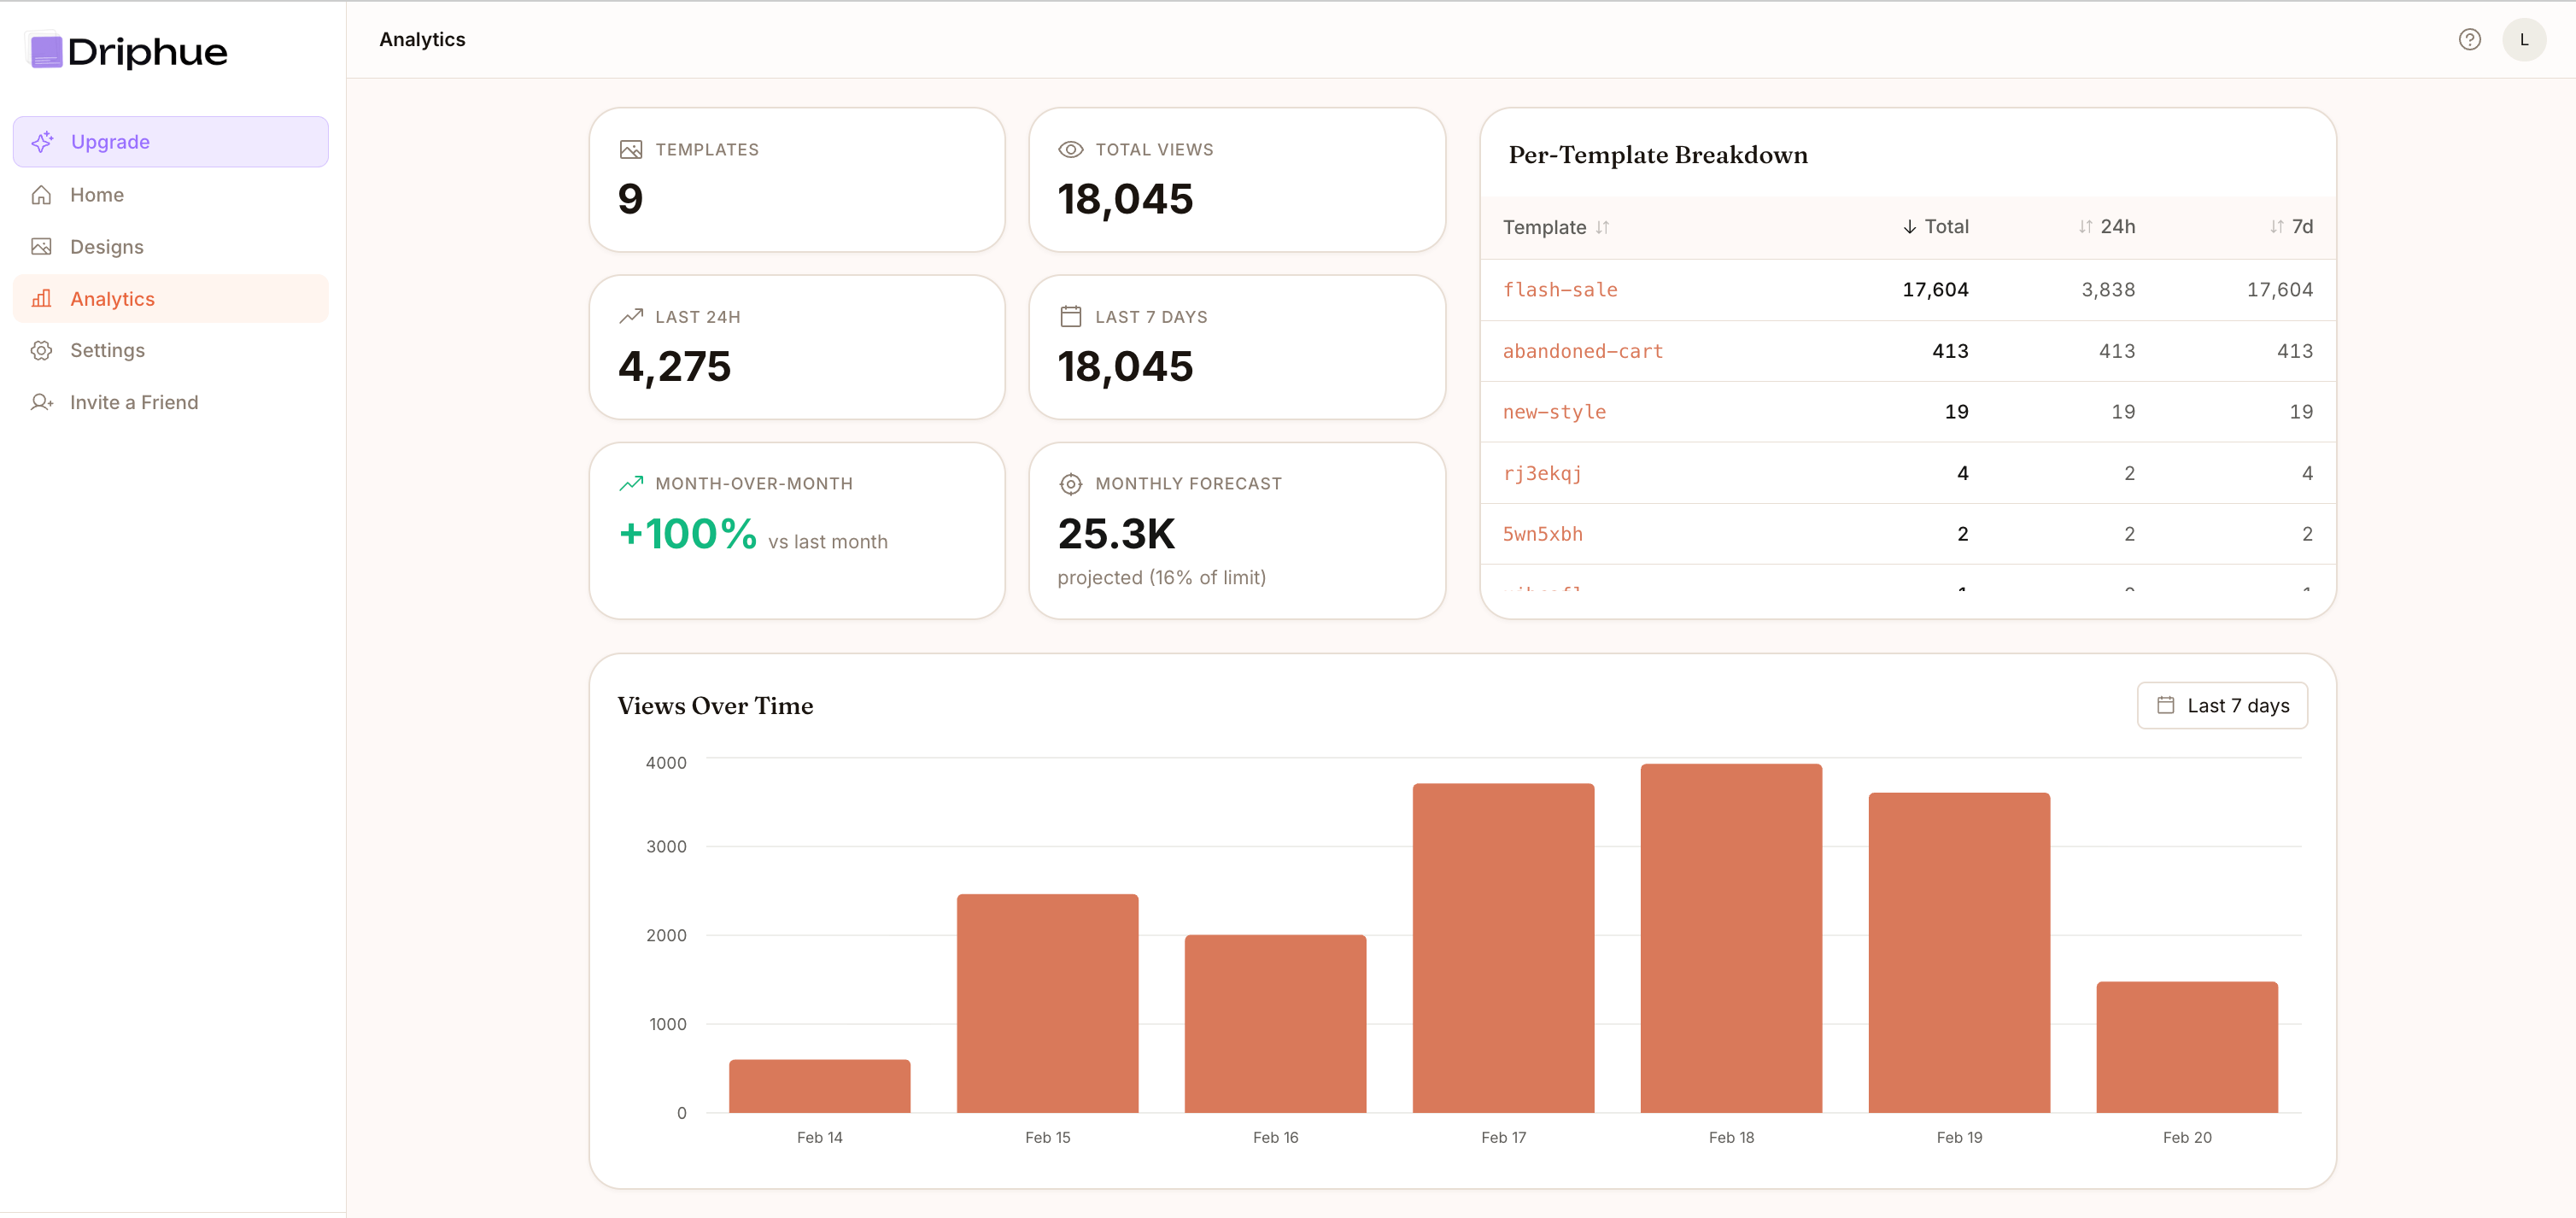This screenshot has width=2576, height=1218.
Task: Click the Feb 18 bar in chart
Action: point(1732,939)
